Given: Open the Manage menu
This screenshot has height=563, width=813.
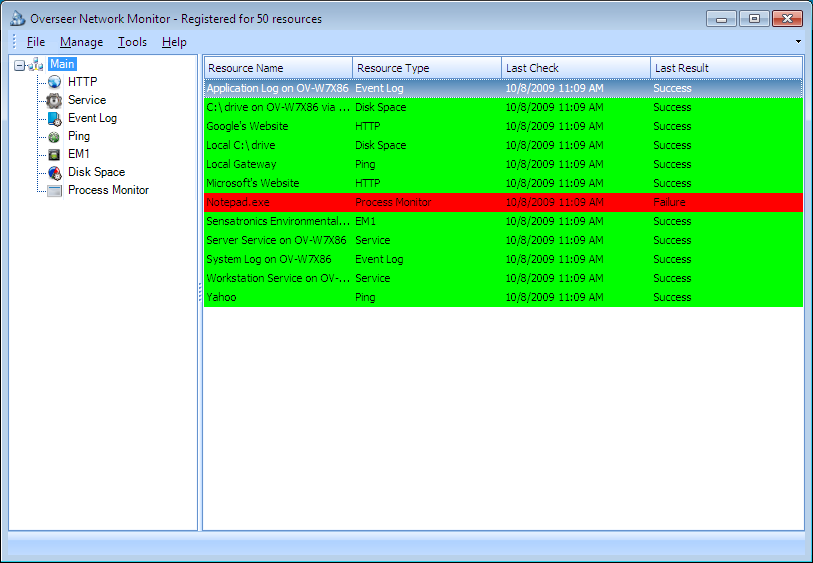Looking at the screenshot, I should (81, 42).
